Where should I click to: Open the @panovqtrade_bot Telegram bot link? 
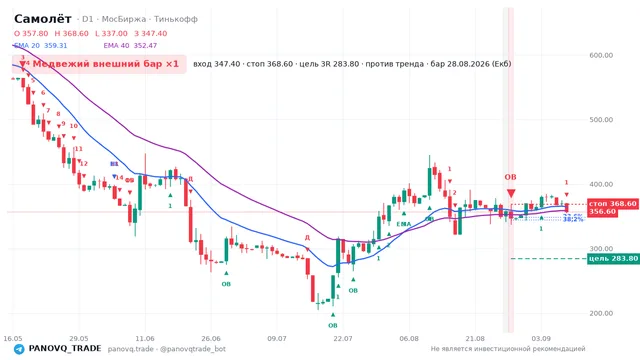click(193, 349)
